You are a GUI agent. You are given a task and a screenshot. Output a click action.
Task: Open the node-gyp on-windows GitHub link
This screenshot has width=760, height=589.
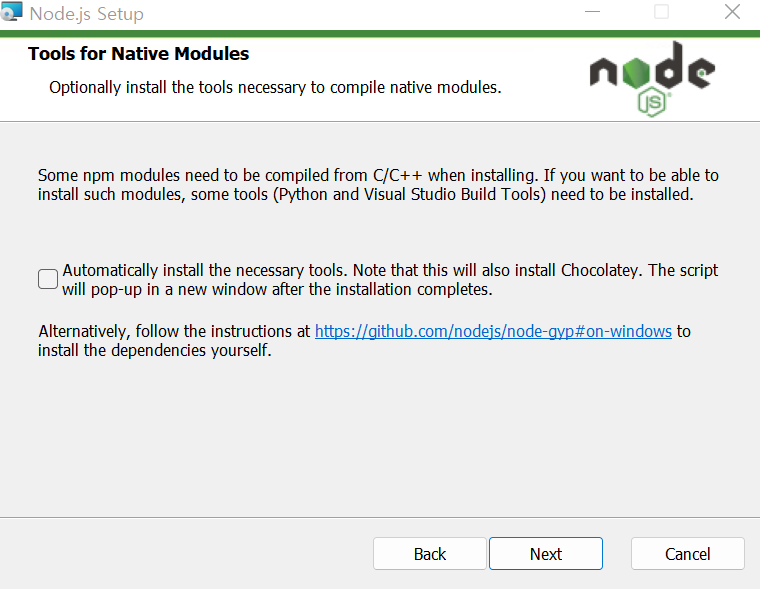493,332
